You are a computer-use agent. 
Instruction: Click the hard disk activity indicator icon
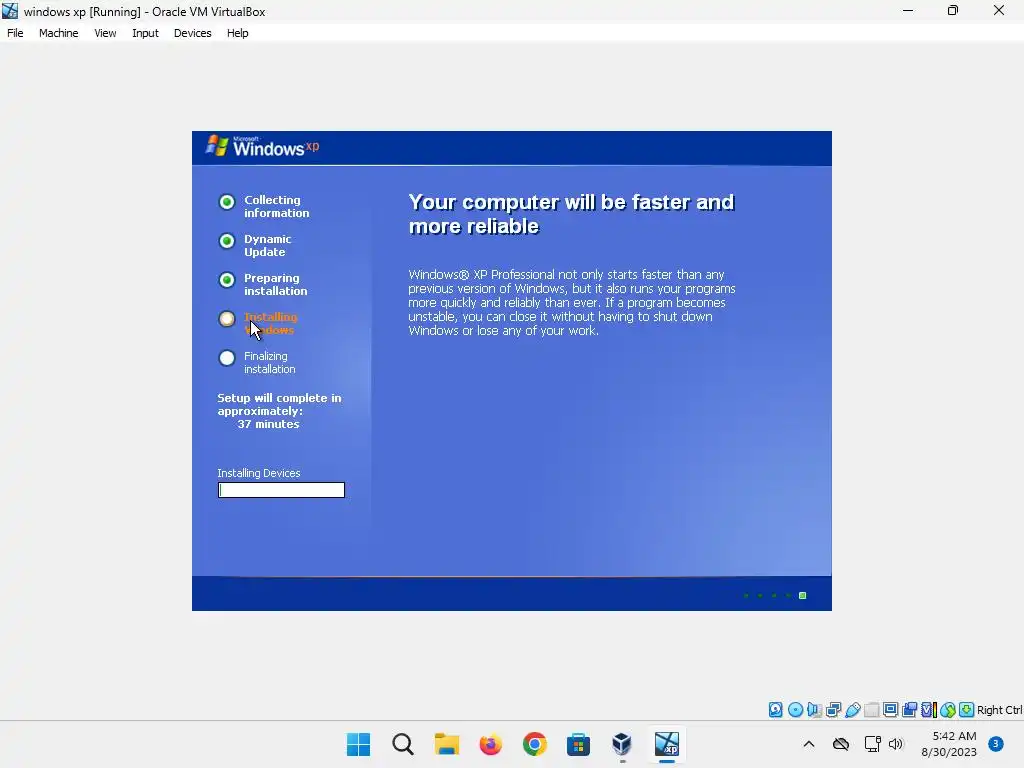pyautogui.click(x=775, y=710)
